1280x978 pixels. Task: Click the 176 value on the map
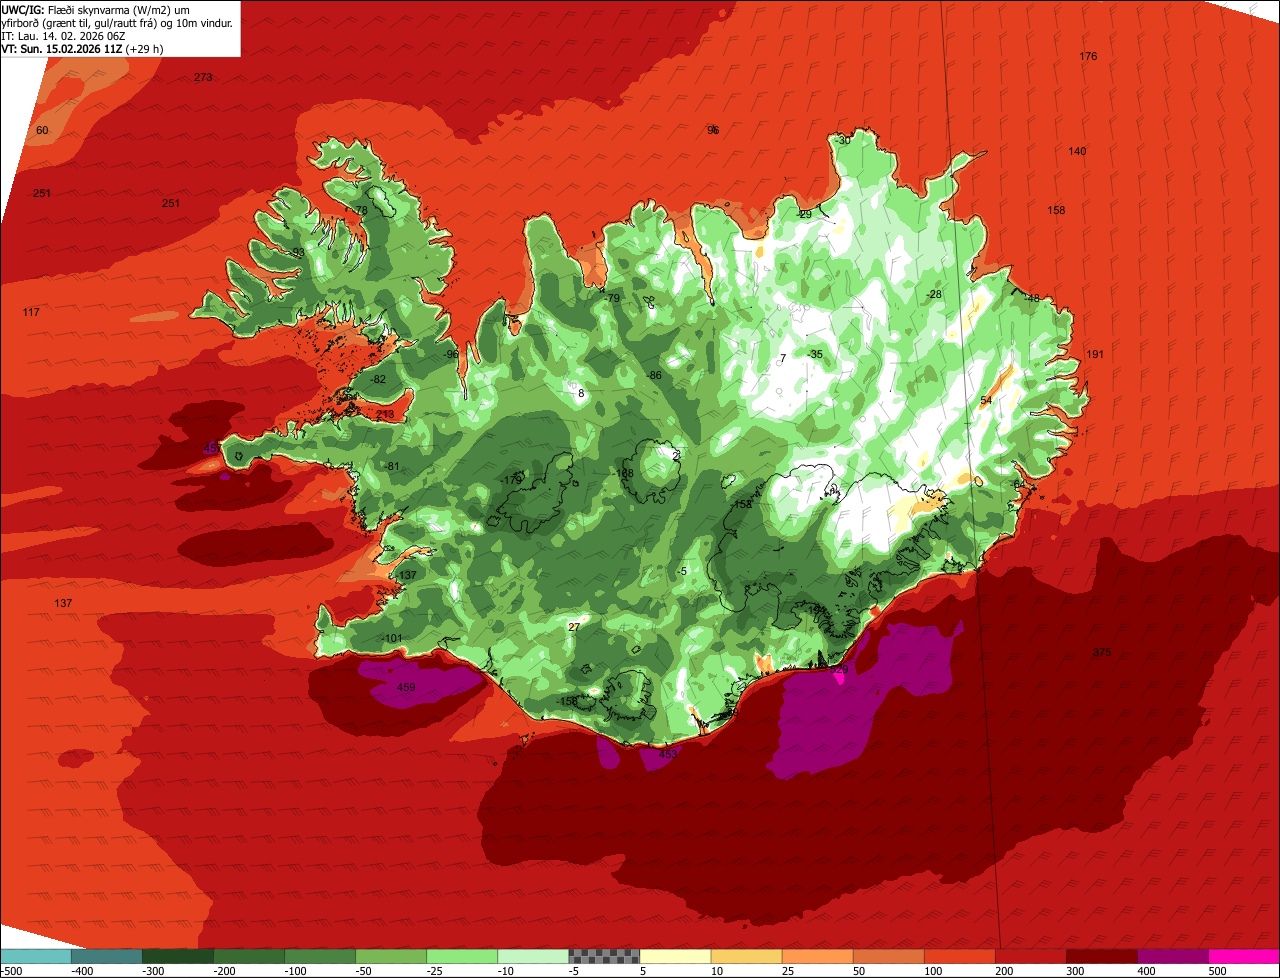1088,56
